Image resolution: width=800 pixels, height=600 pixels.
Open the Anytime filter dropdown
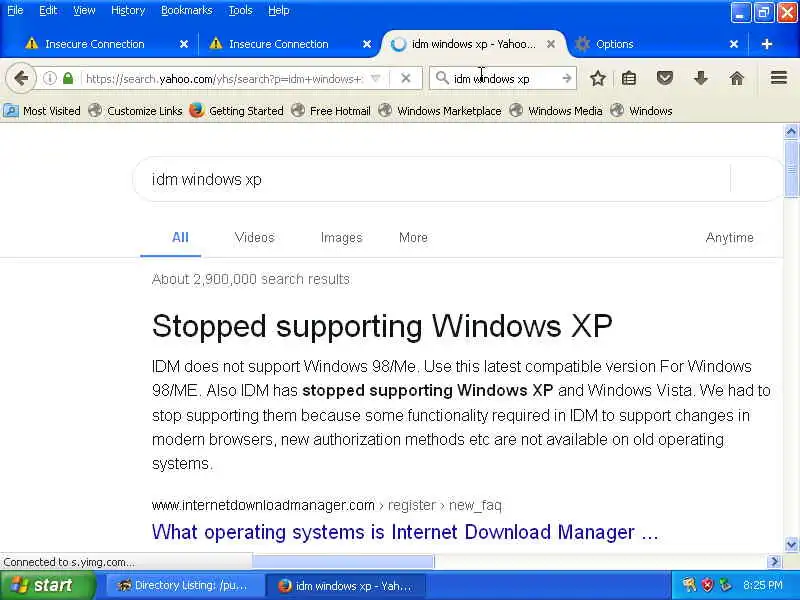pos(729,237)
